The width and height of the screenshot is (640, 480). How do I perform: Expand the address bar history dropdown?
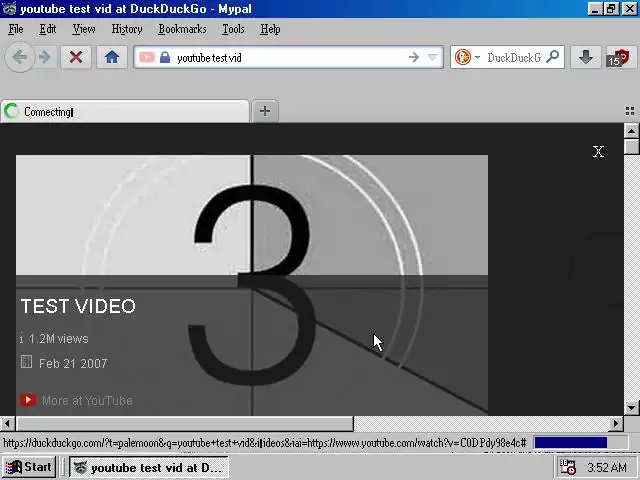(433, 57)
